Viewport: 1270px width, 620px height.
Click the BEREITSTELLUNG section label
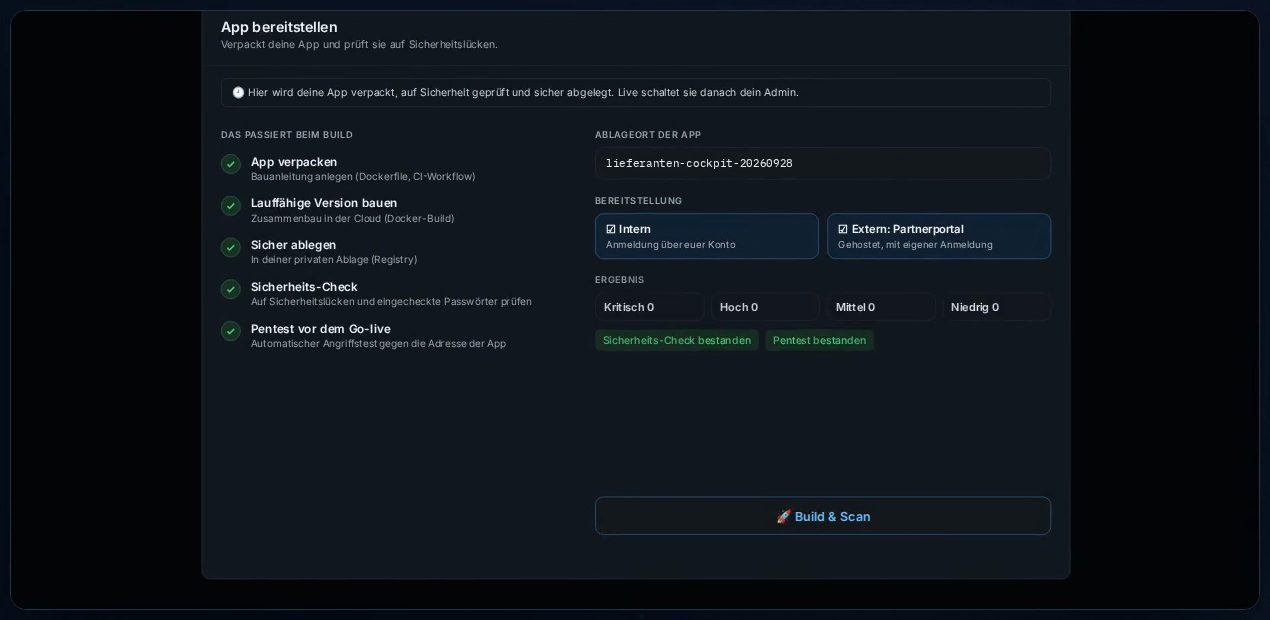(639, 201)
